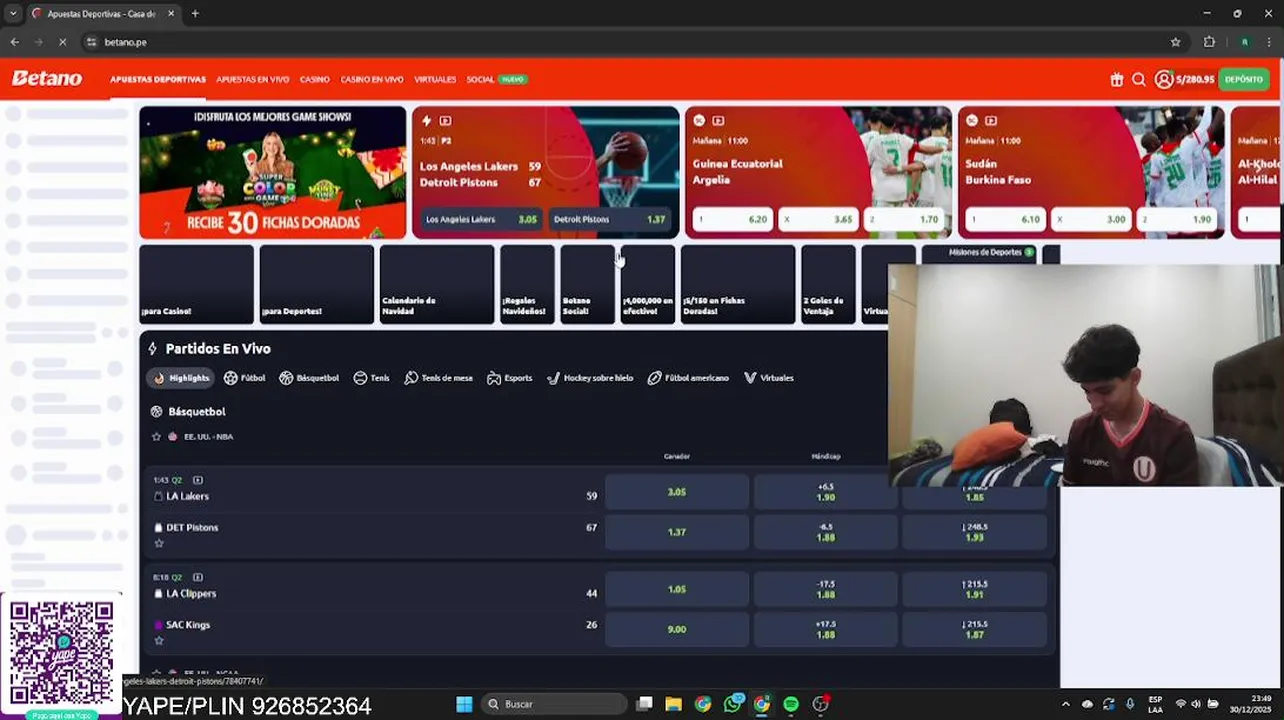Open the user account icon with balance
This screenshot has height=720, width=1284.
coord(1184,79)
